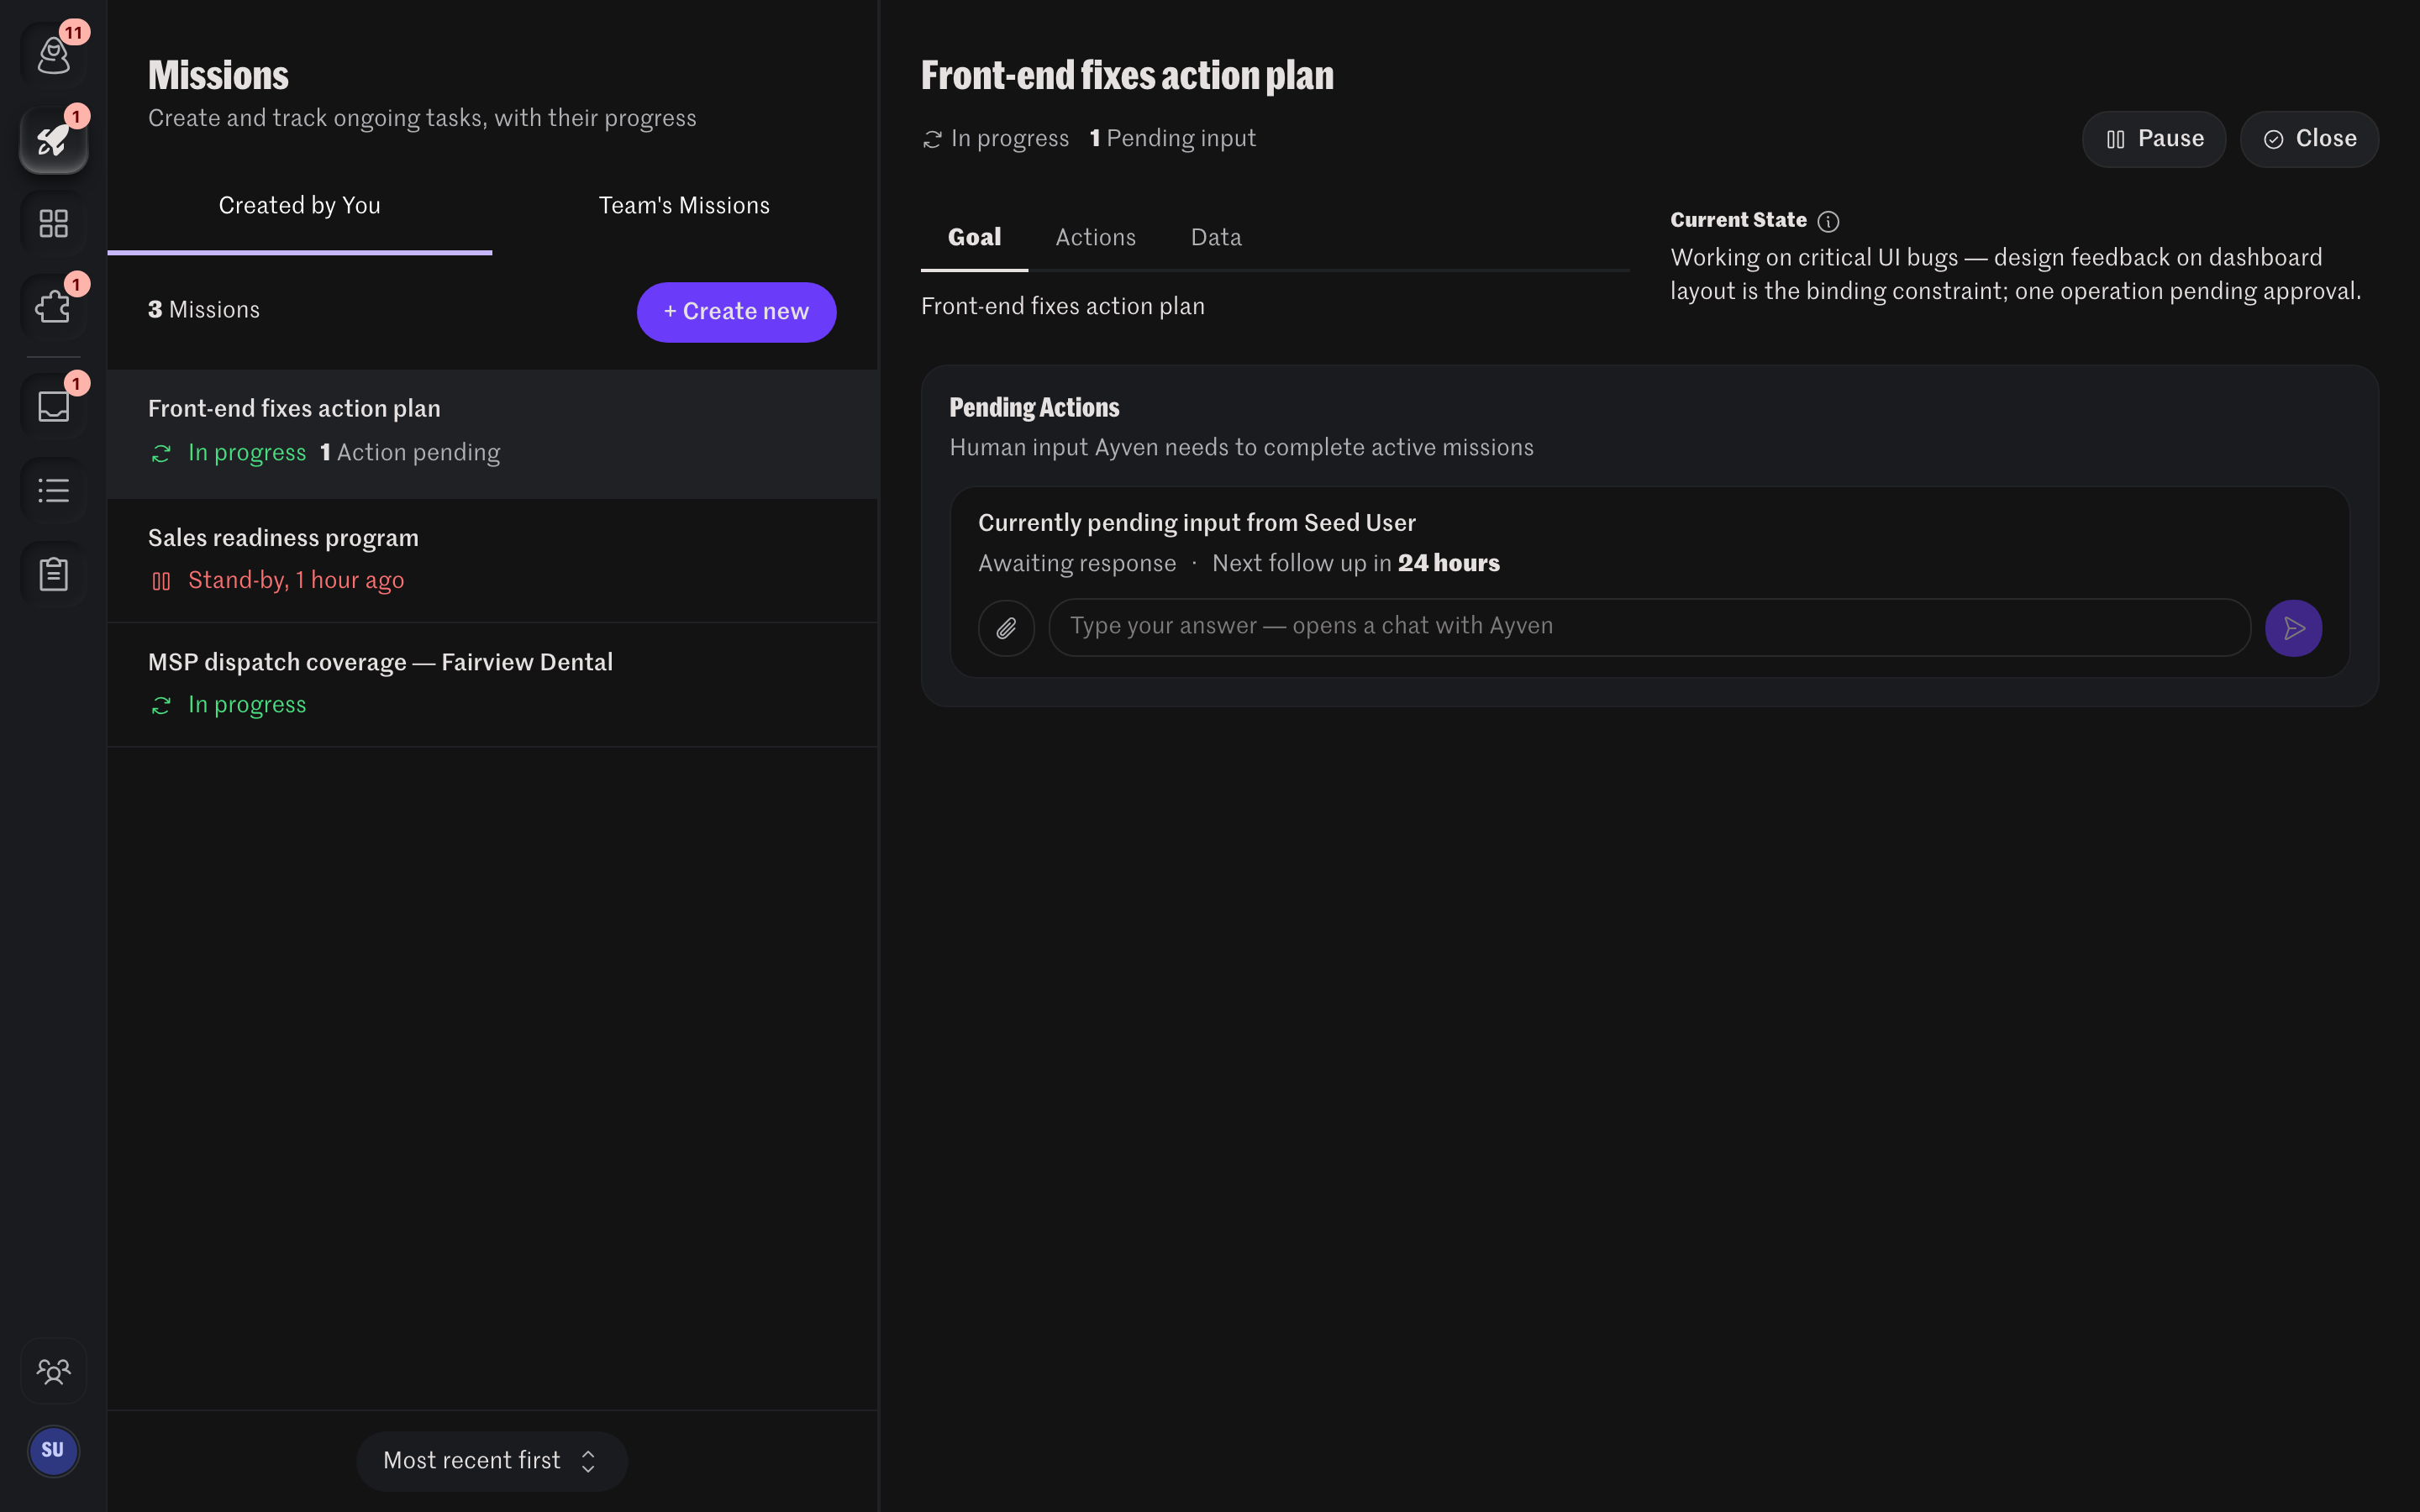The height and width of the screenshot is (1512, 2420).
Task: Click the Next follow up in 24 hours text
Action: click(1356, 564)
